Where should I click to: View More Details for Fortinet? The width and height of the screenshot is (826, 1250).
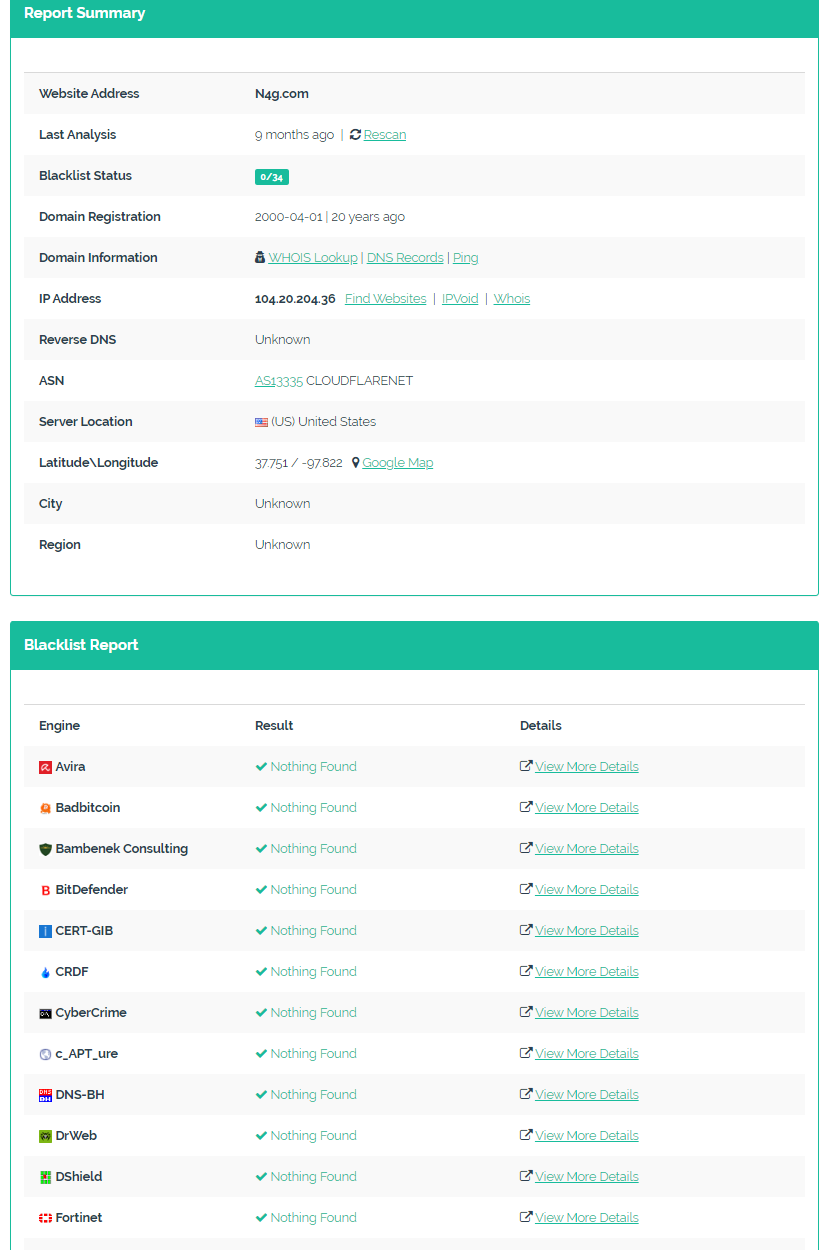tap(587, 1218)
